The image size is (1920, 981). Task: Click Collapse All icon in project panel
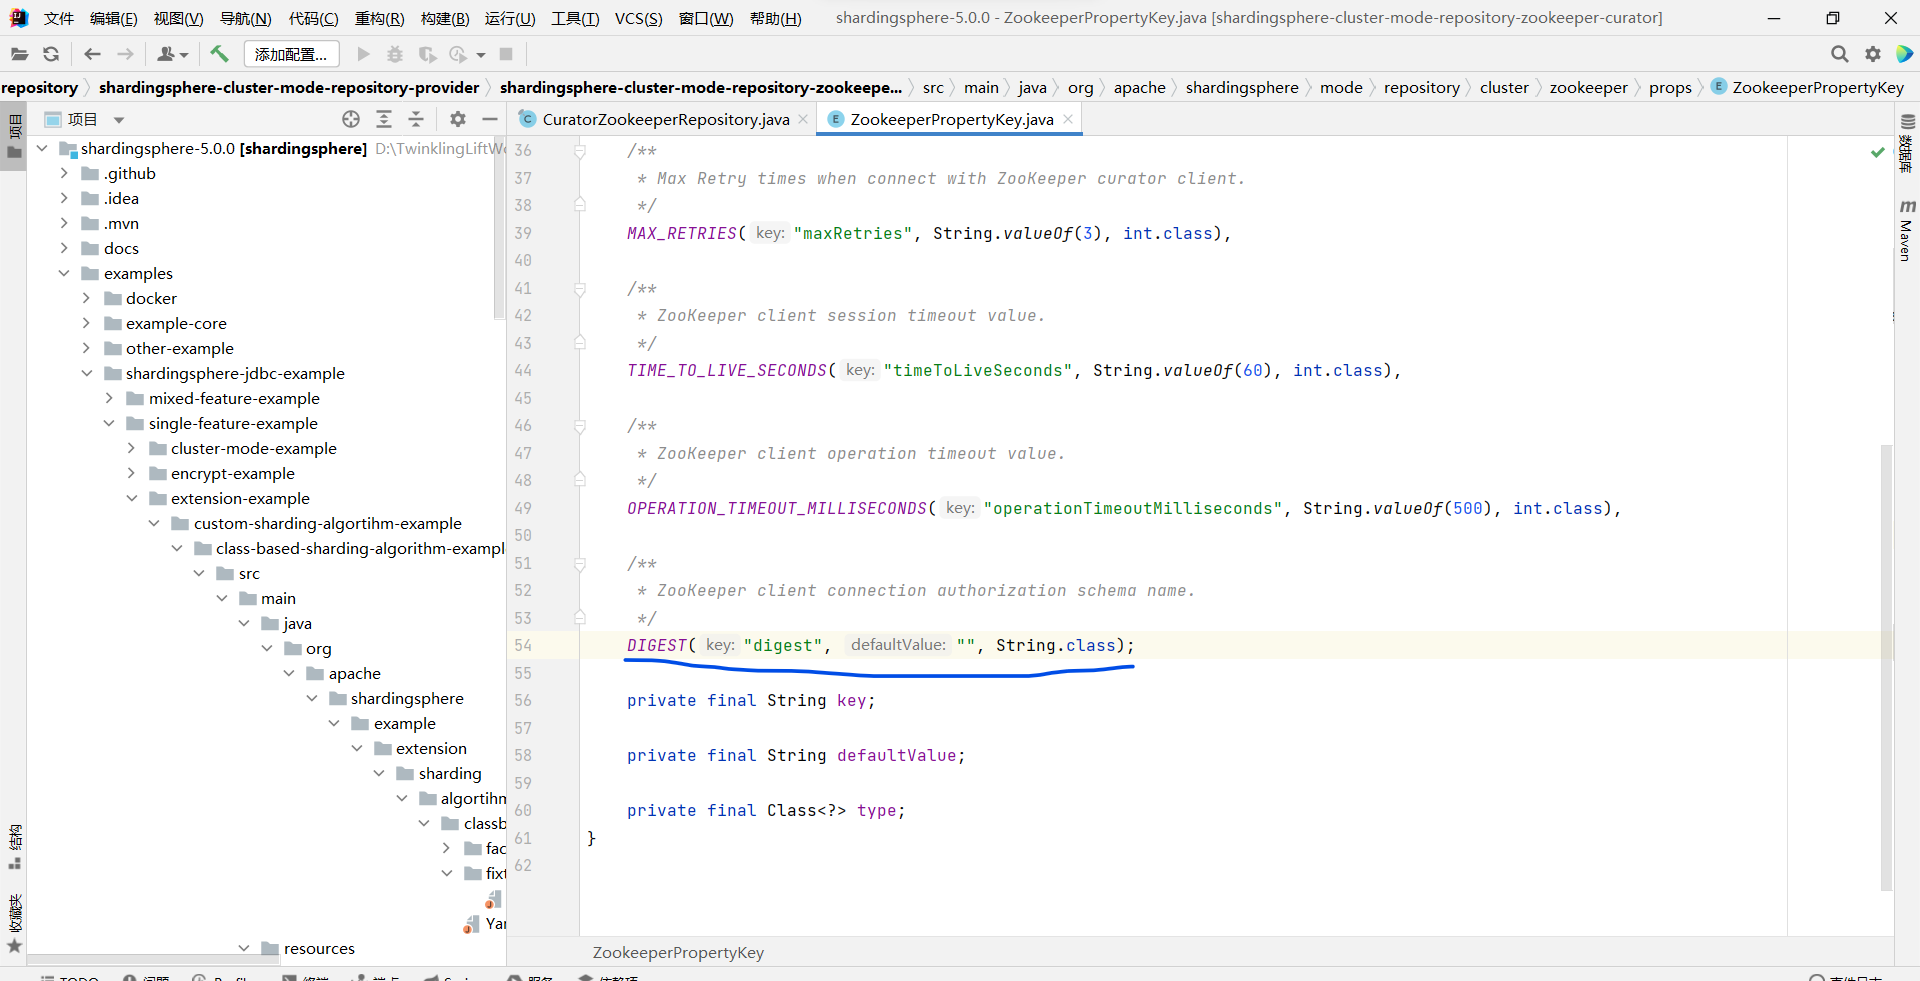pos(416,119)
